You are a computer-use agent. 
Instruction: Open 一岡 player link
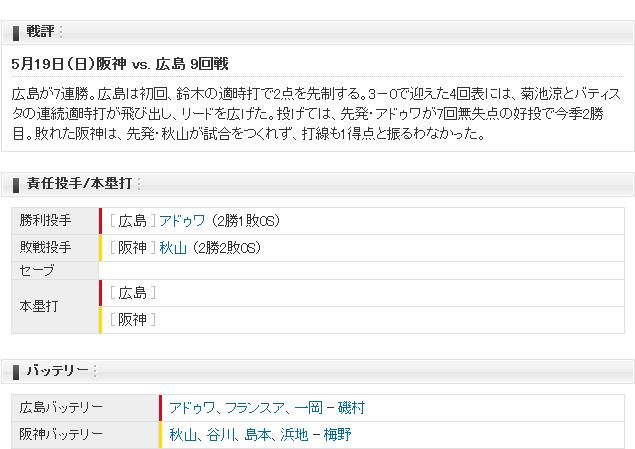click(x=309, y=408)
